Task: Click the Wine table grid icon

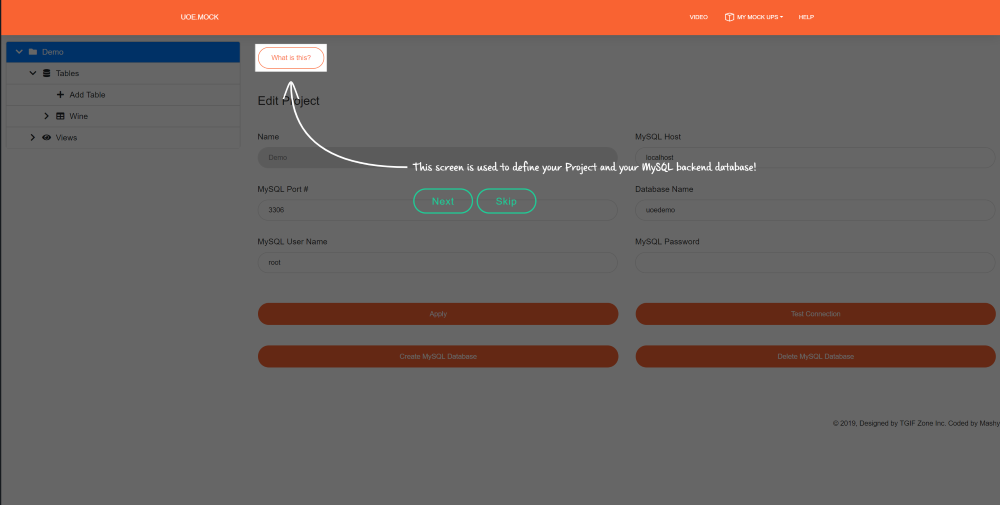Action: pyautogui.click(x=61, y=116)
